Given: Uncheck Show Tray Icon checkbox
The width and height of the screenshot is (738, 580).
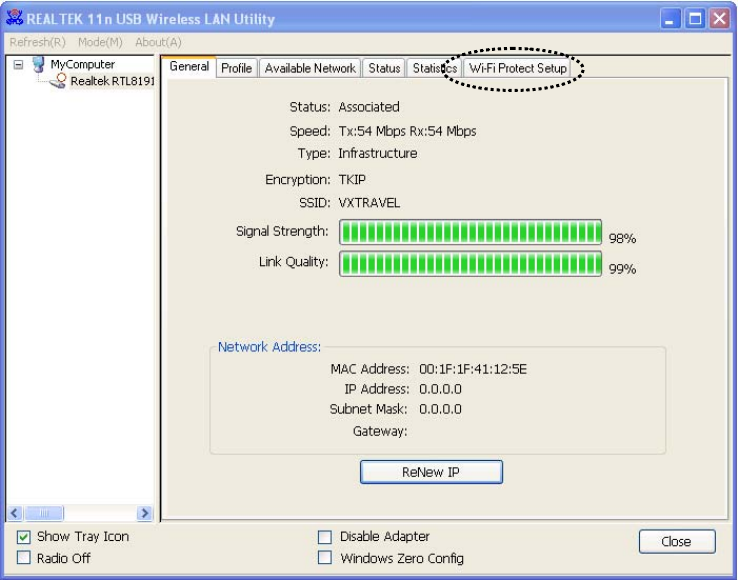Looking at the screenshot, I should point(24,537).
